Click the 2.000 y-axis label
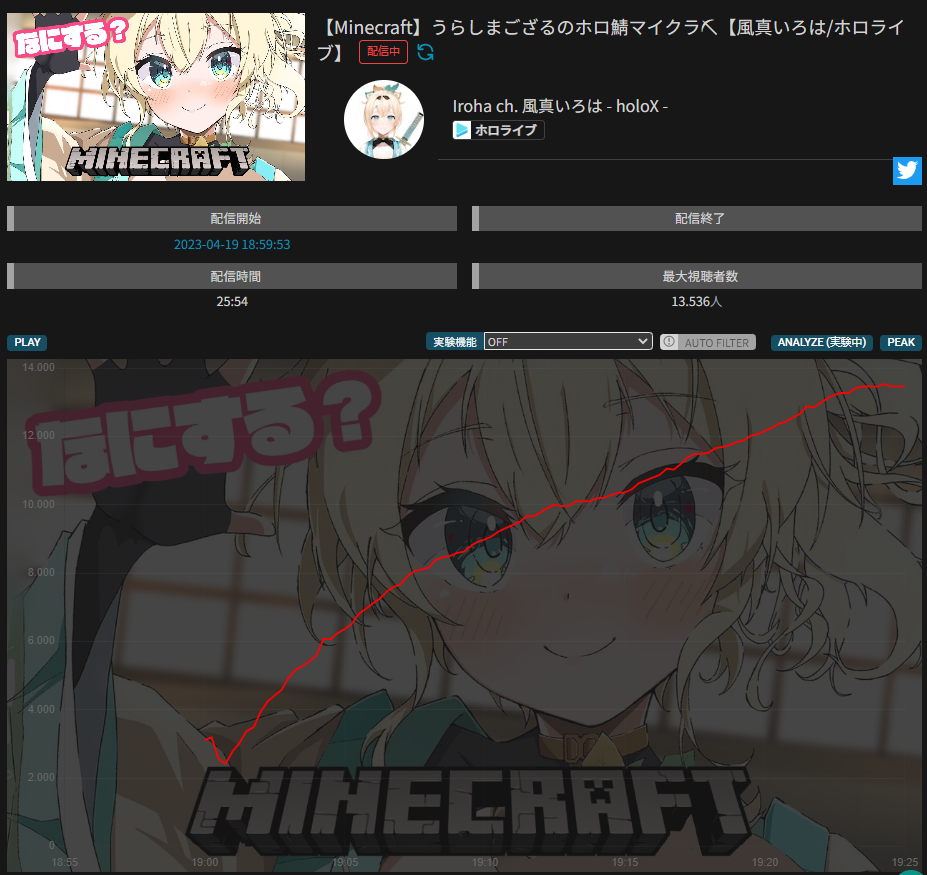 pos(41,777)
